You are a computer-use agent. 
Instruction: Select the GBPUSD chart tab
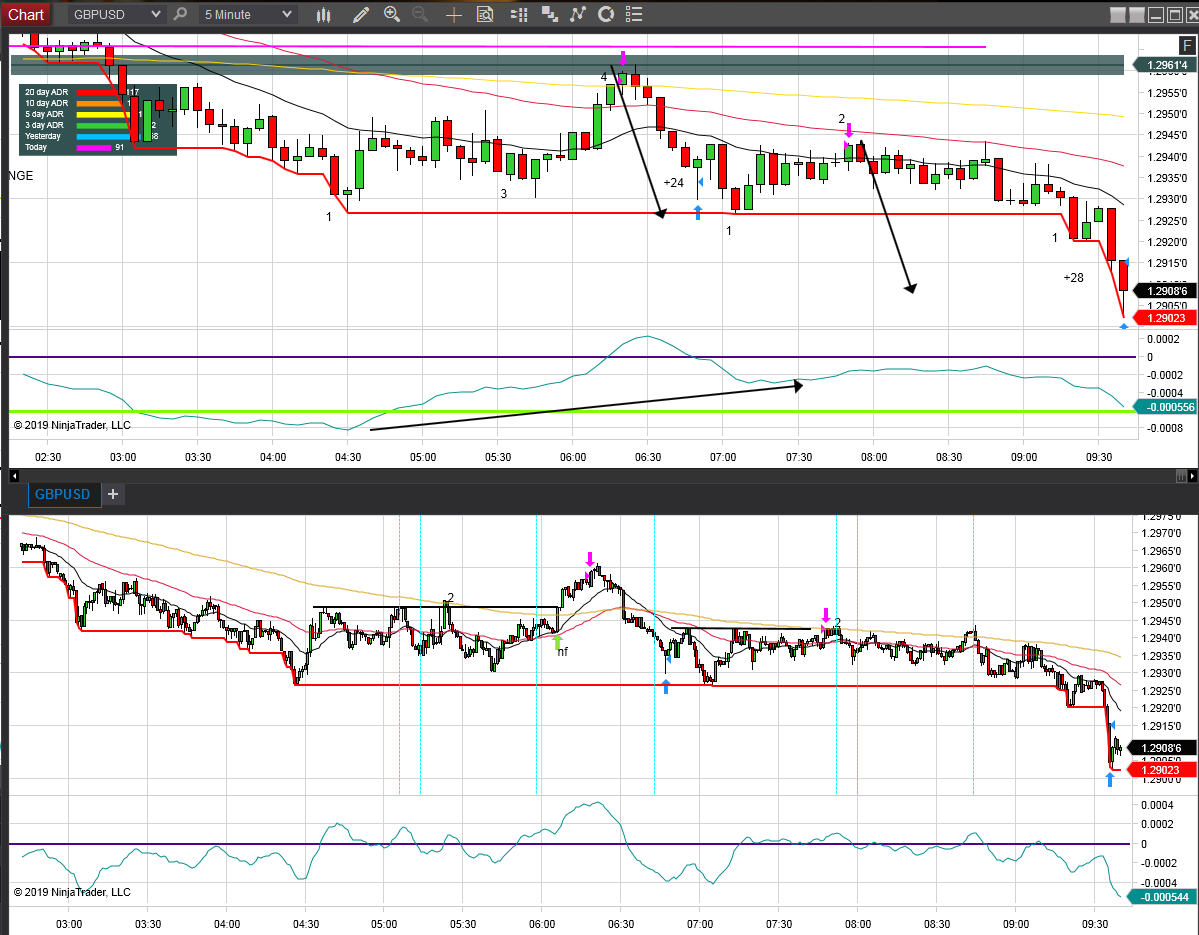[63, 494]
